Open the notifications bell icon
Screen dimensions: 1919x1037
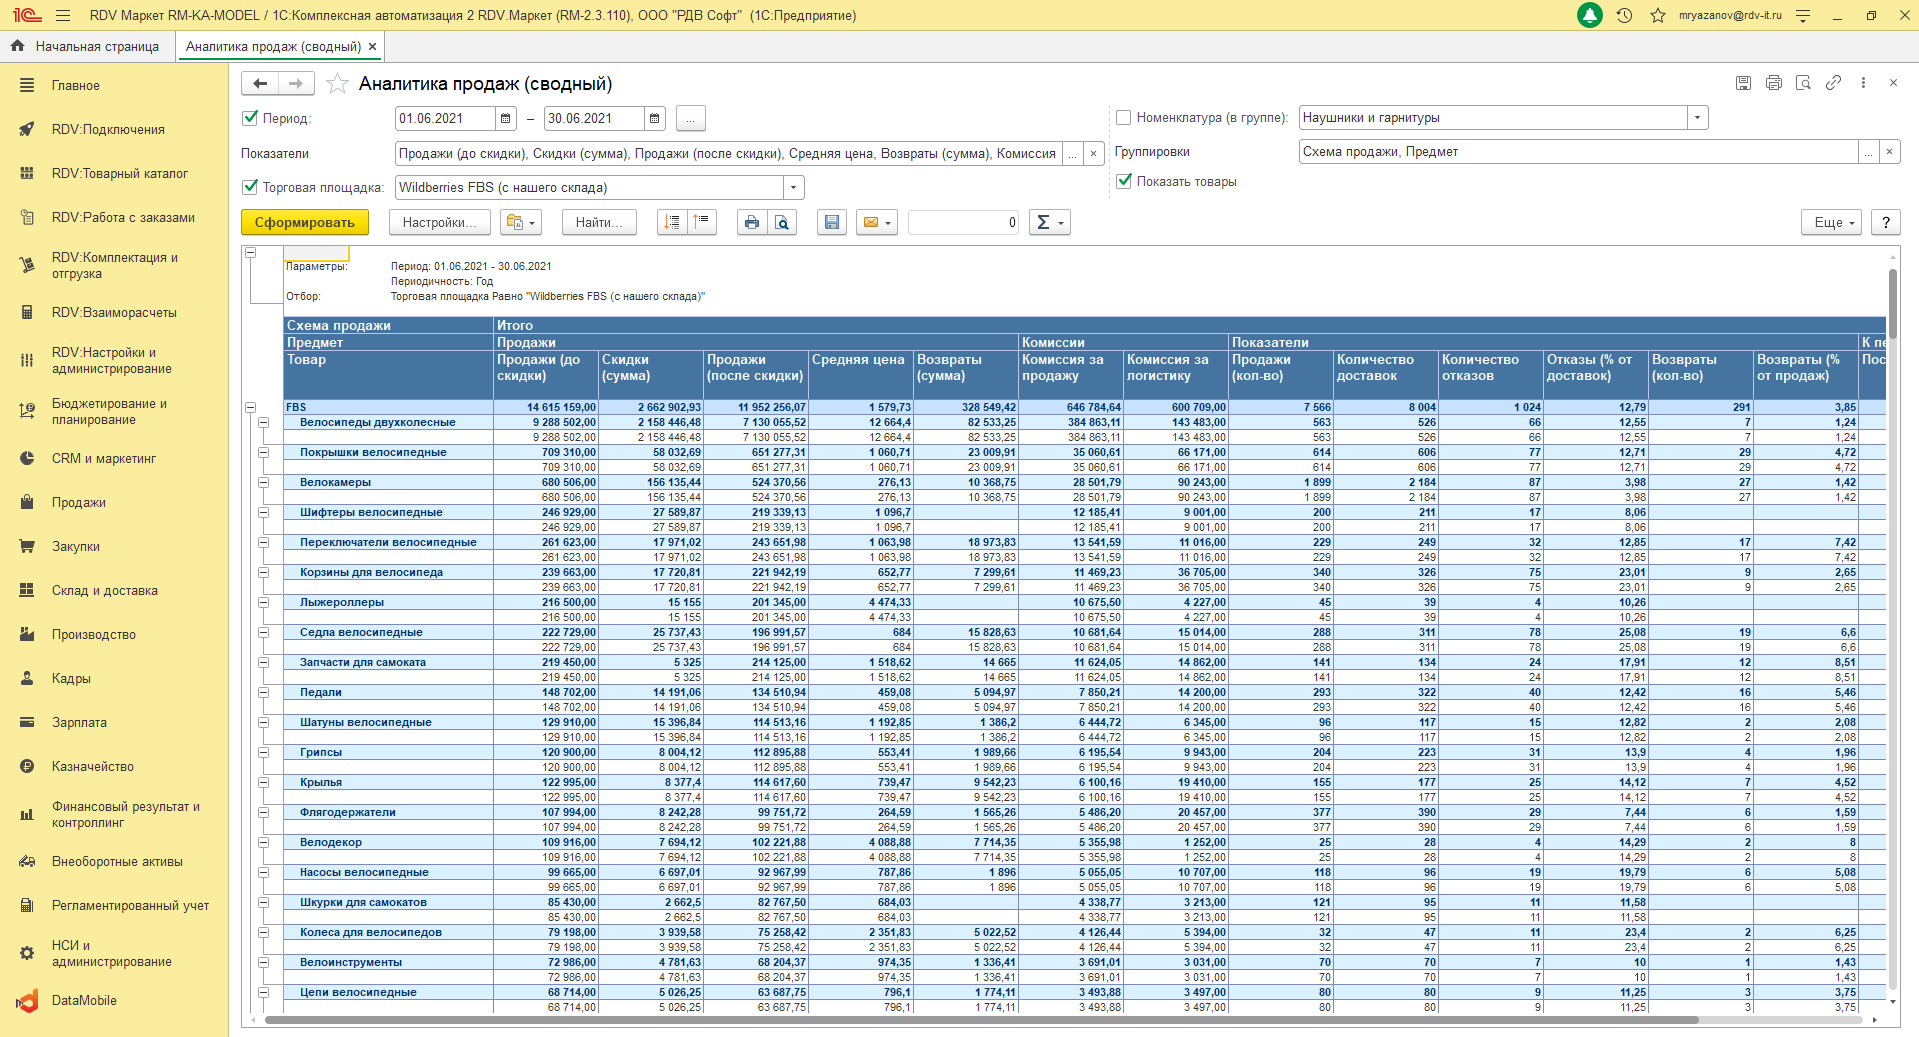click(1589, 15)
